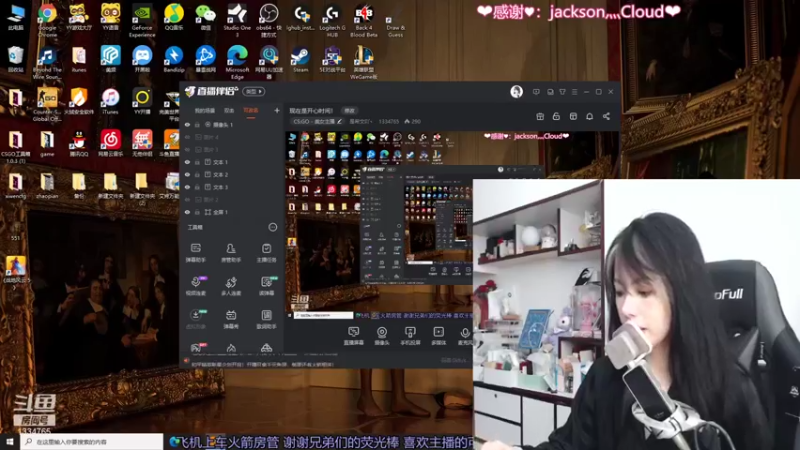
Task: Click 修改 button beside the stream title
Action: [349, 110]
